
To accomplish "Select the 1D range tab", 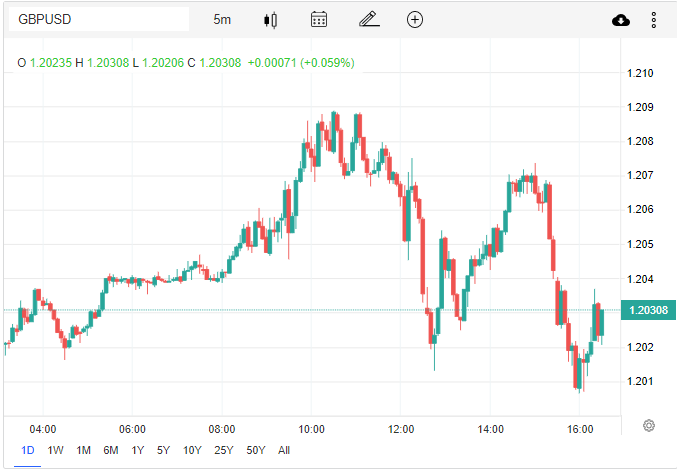I will coord(28,450).
